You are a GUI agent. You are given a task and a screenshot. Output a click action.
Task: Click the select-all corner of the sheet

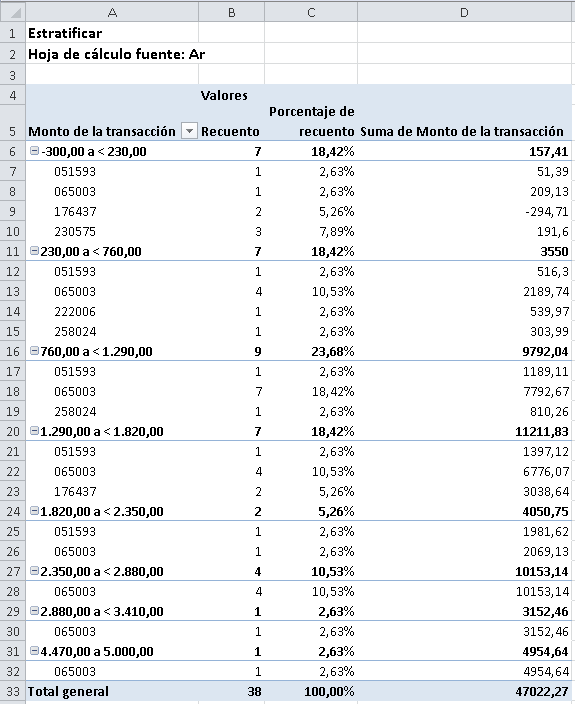click(x=13, y=12)
